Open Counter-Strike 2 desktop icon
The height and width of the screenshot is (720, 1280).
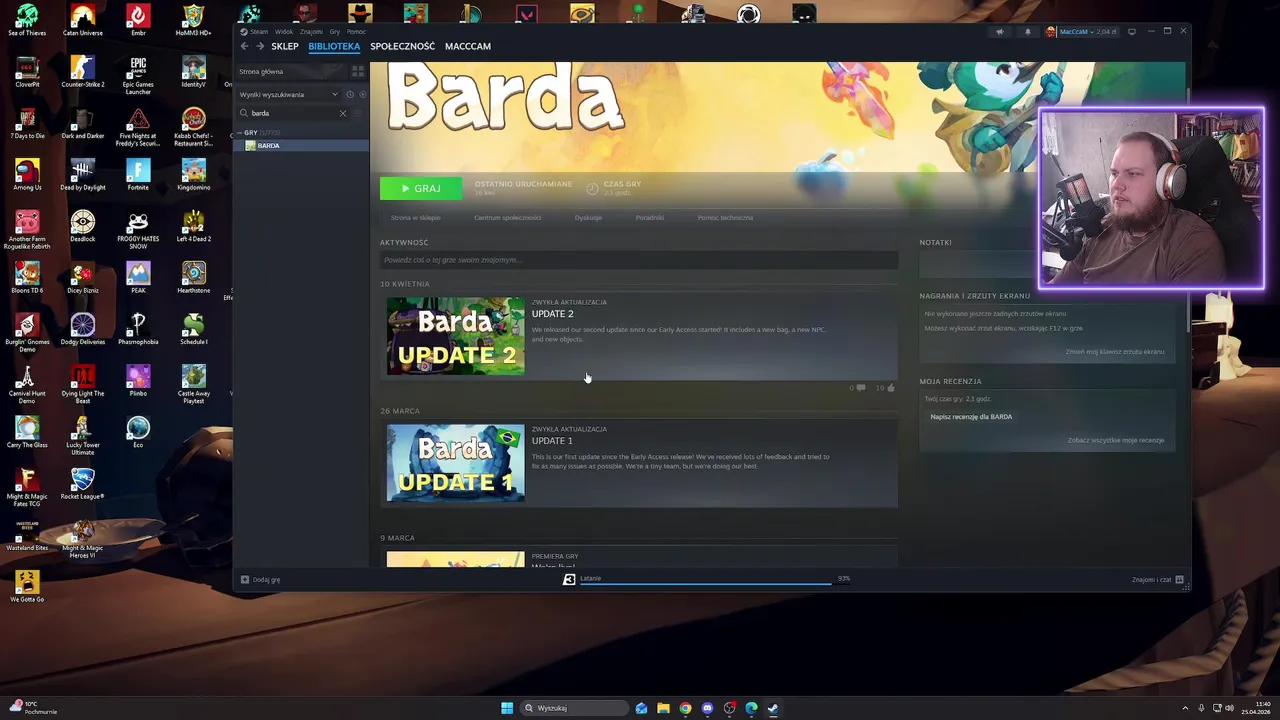tap(83, 71)
